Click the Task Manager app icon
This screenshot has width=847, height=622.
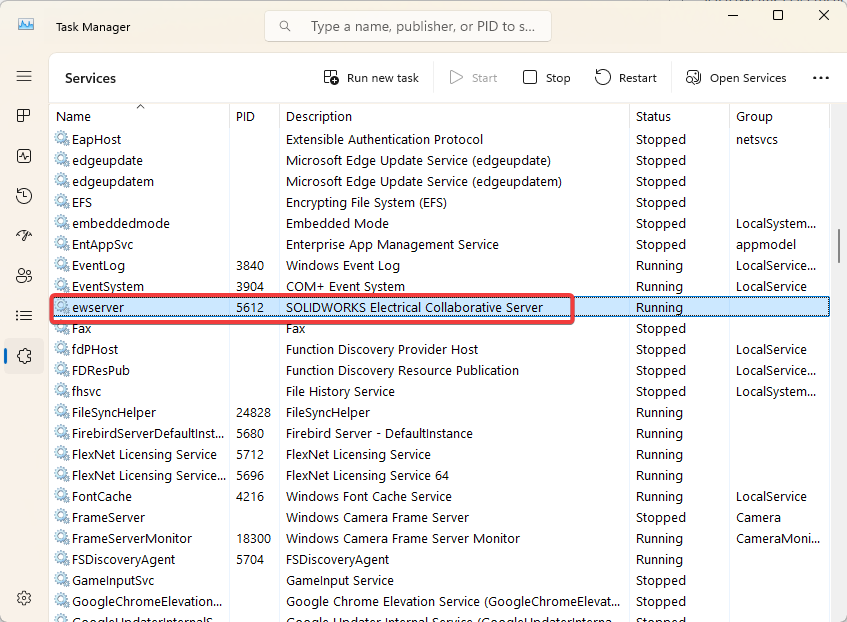(x=26, y=25)
